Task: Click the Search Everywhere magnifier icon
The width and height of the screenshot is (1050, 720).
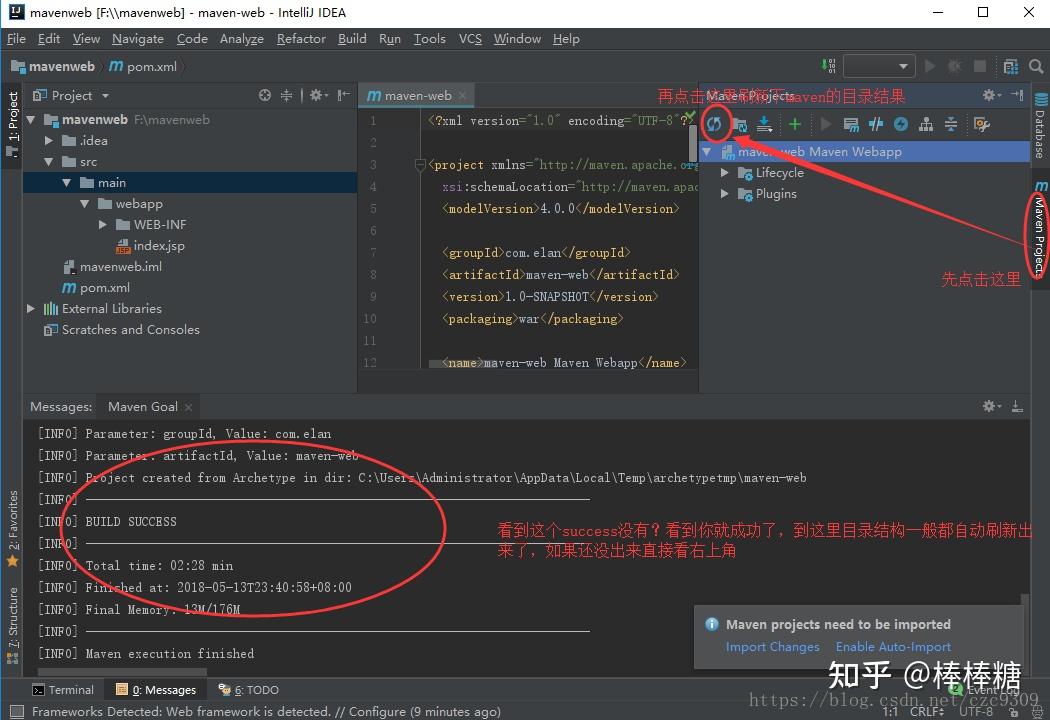Action: [1035, 66]
